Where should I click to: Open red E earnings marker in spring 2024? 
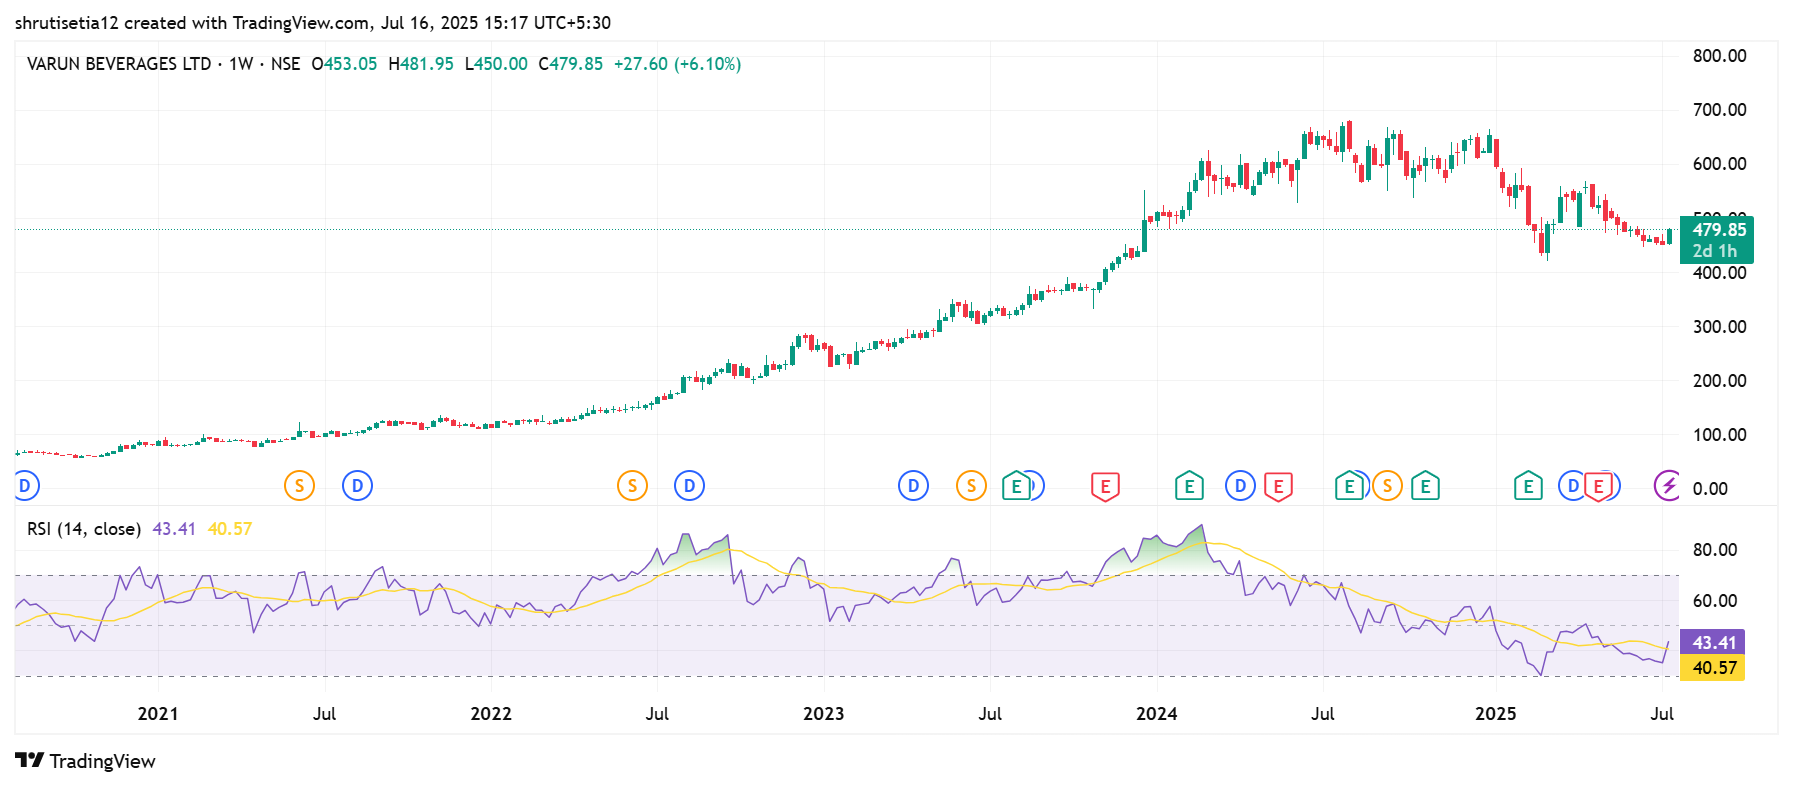click(x=1278, y=487)
